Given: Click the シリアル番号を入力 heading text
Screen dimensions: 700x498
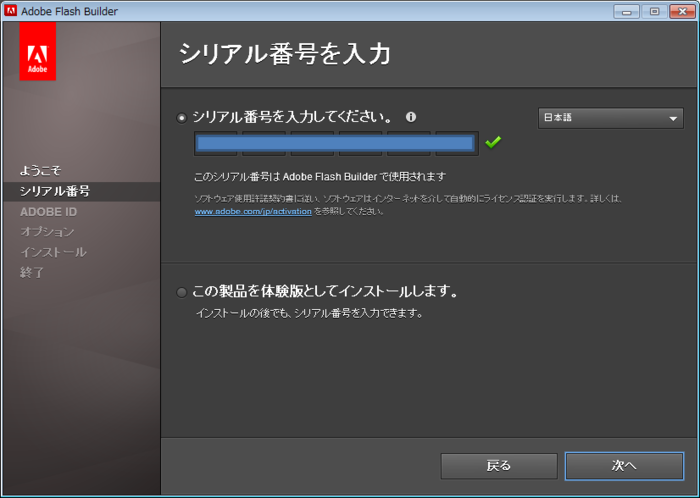Looking at the screenshot, I should [285, 54].
